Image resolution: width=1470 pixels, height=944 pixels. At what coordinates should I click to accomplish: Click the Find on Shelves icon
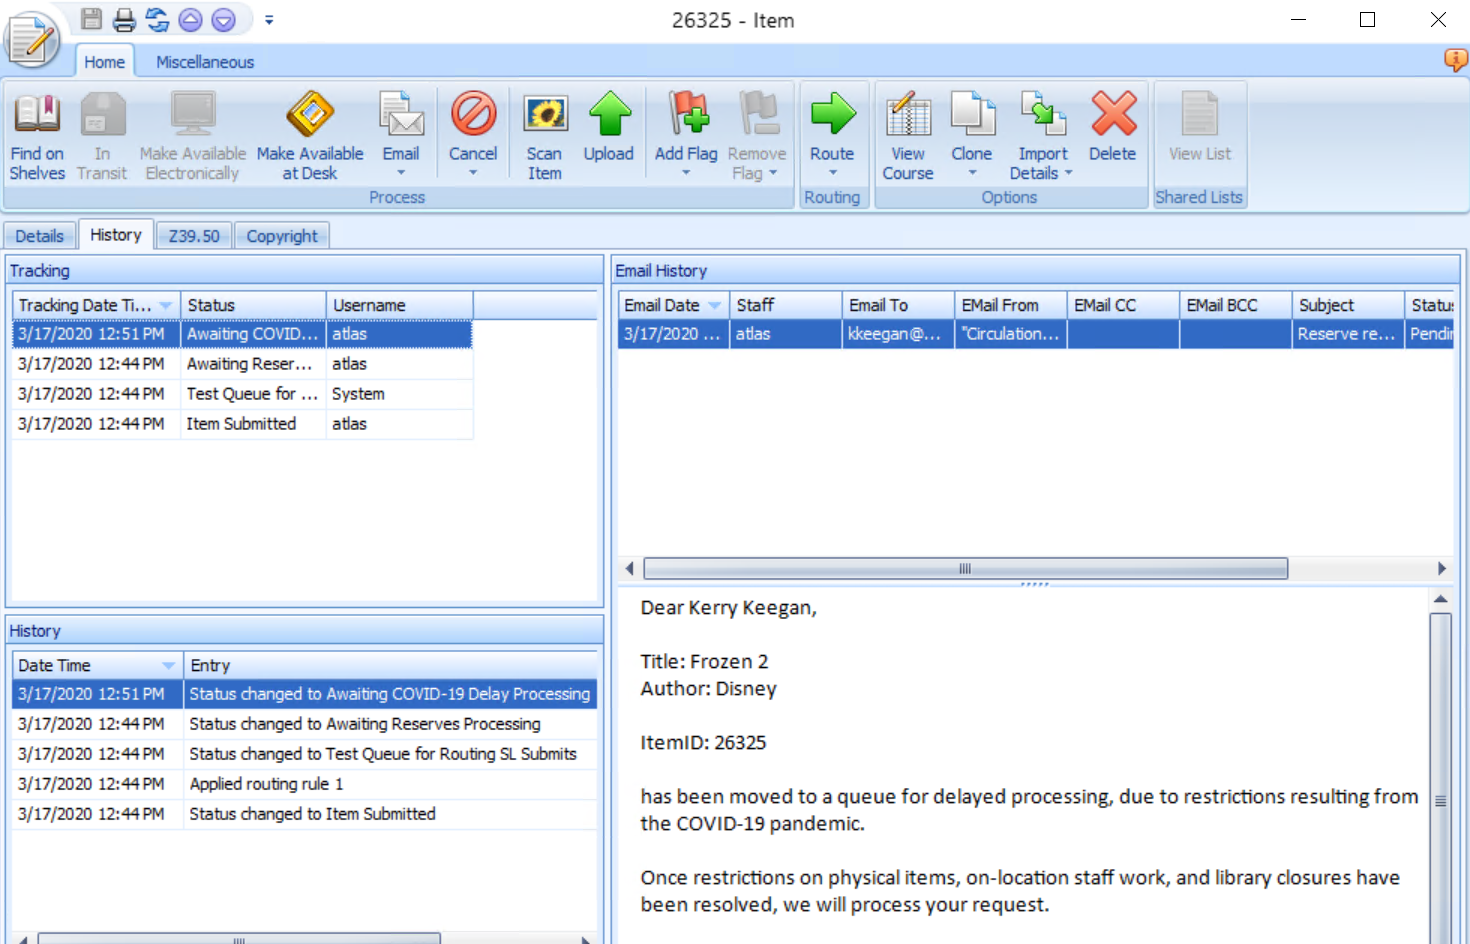coord(37,115)
